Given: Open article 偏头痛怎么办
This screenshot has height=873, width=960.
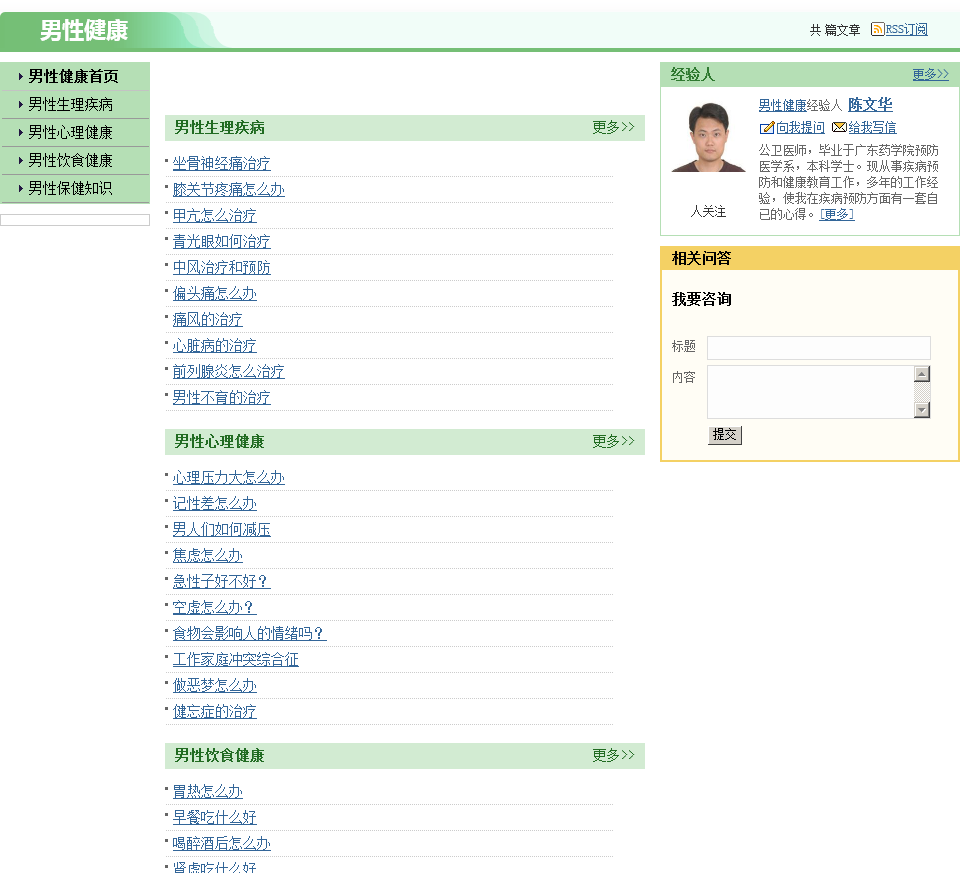Looking at the screenshot, I should click(214, 294).
